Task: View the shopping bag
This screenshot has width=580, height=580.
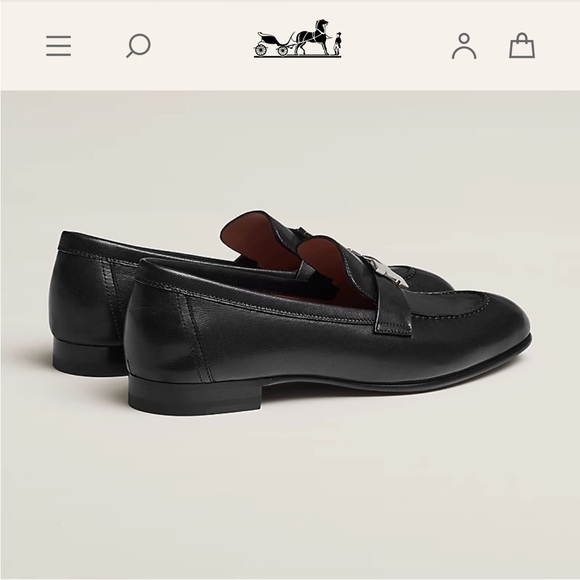Action: [x=522, y=45]
